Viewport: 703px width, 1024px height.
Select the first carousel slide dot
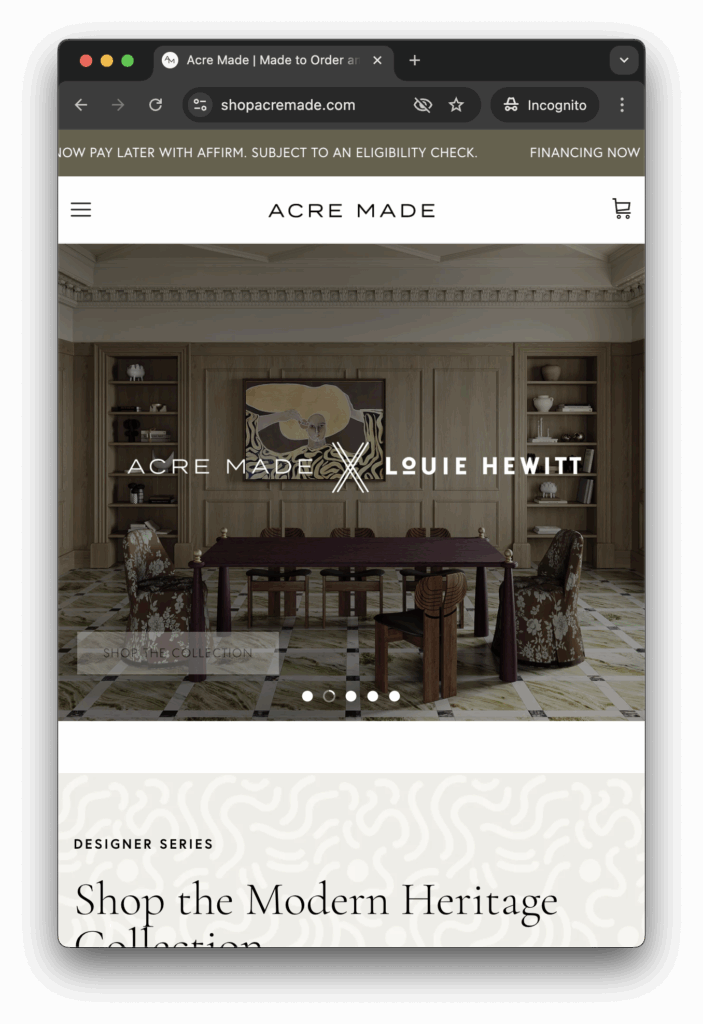tap(307, 696)
